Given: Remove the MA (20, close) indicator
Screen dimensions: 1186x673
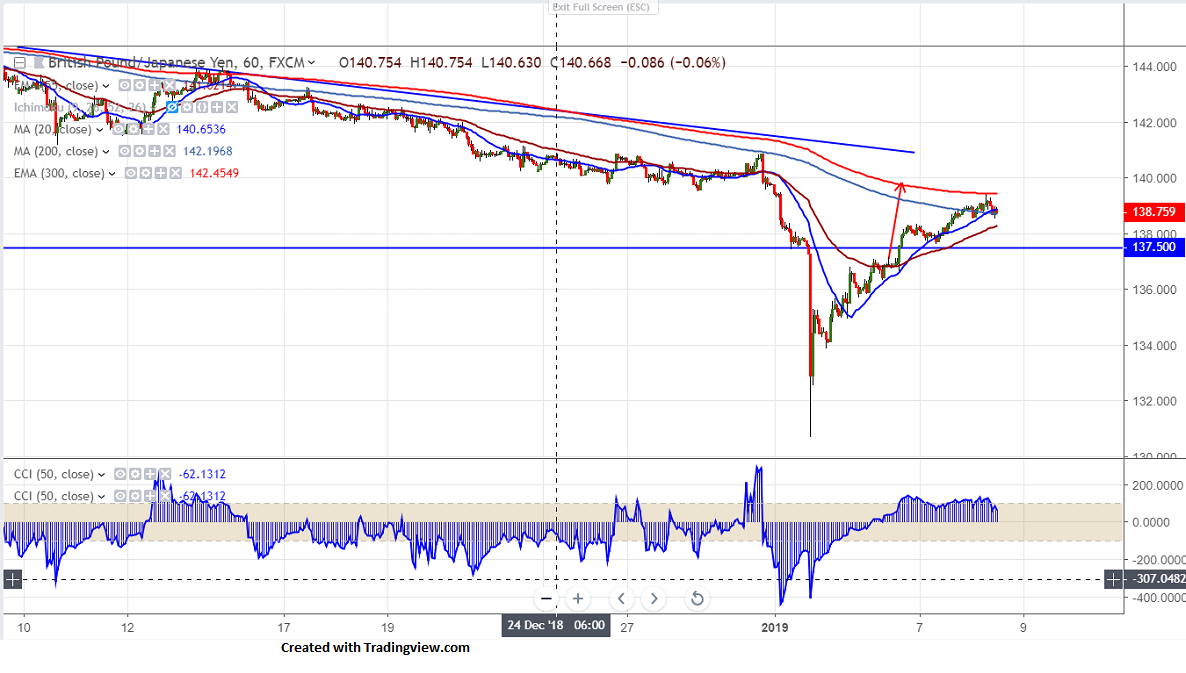Looking at the screenshot, I should (164, 129).
